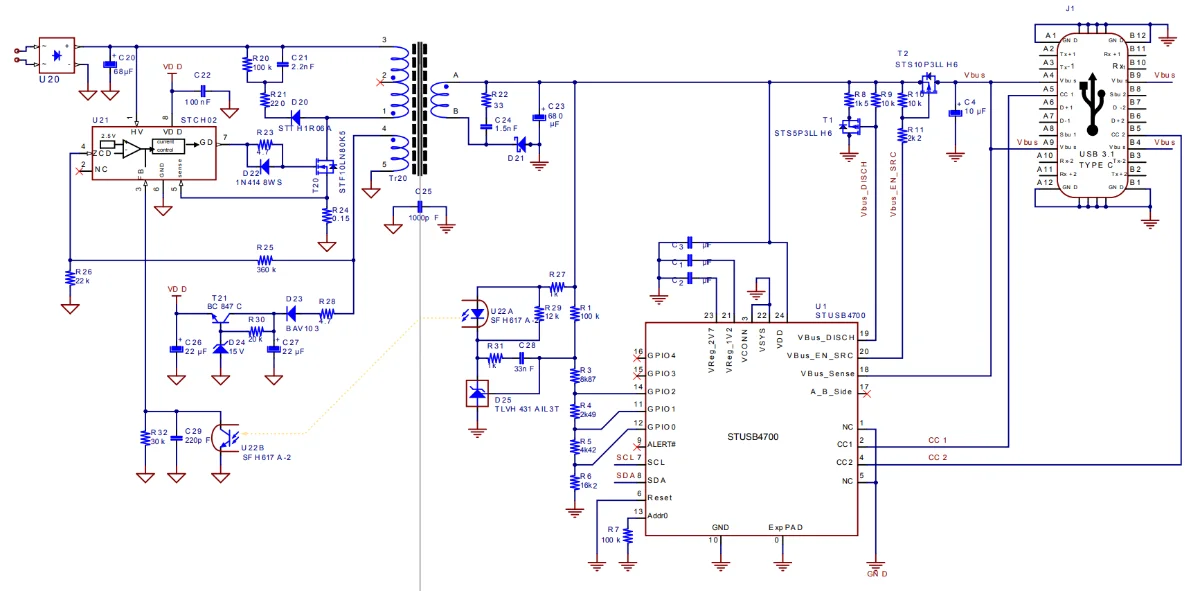Screen dimensions: 1200x591
Task: Click the D24 15V zener diode
Action: point(221,351)
